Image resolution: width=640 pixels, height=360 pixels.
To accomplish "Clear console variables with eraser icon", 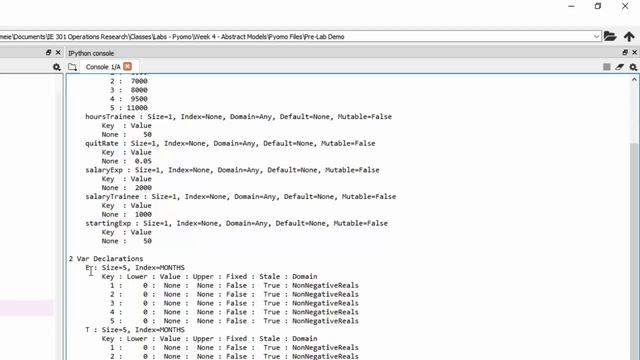I will (x=620, y=67).
